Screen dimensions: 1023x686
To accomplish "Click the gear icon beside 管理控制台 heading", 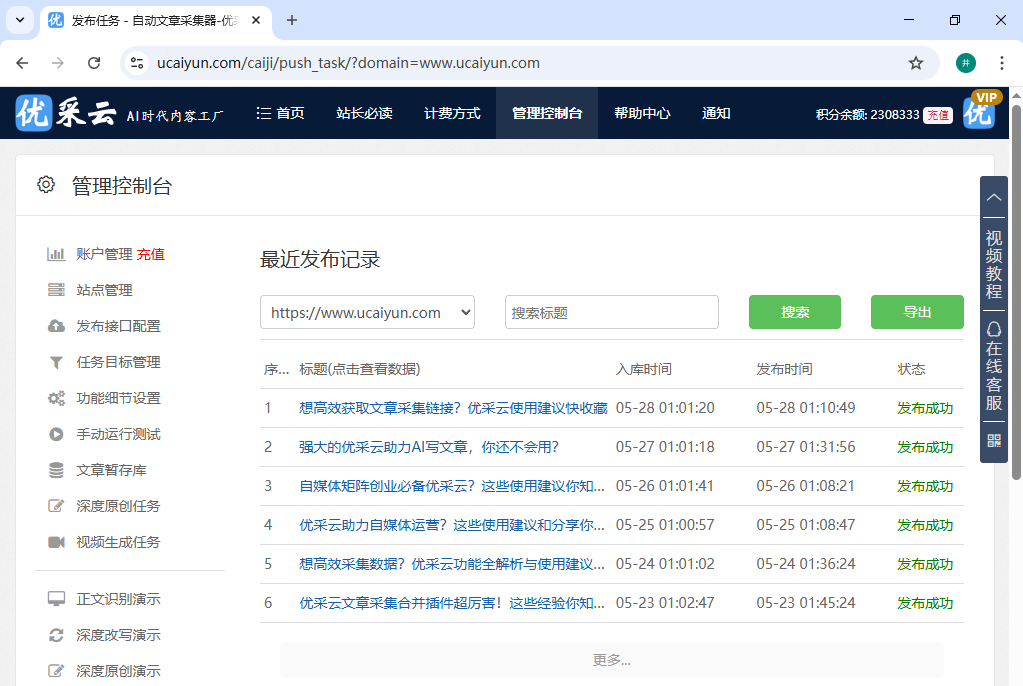I will tap(45, 184).
